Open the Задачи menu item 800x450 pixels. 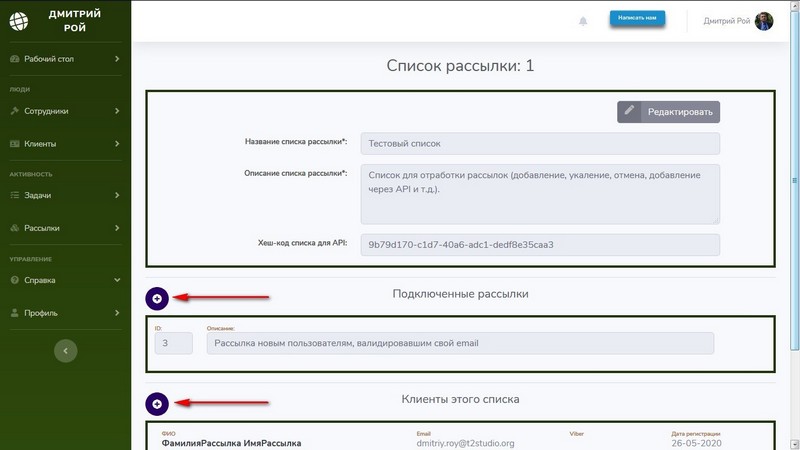click(x=37, y=195)
